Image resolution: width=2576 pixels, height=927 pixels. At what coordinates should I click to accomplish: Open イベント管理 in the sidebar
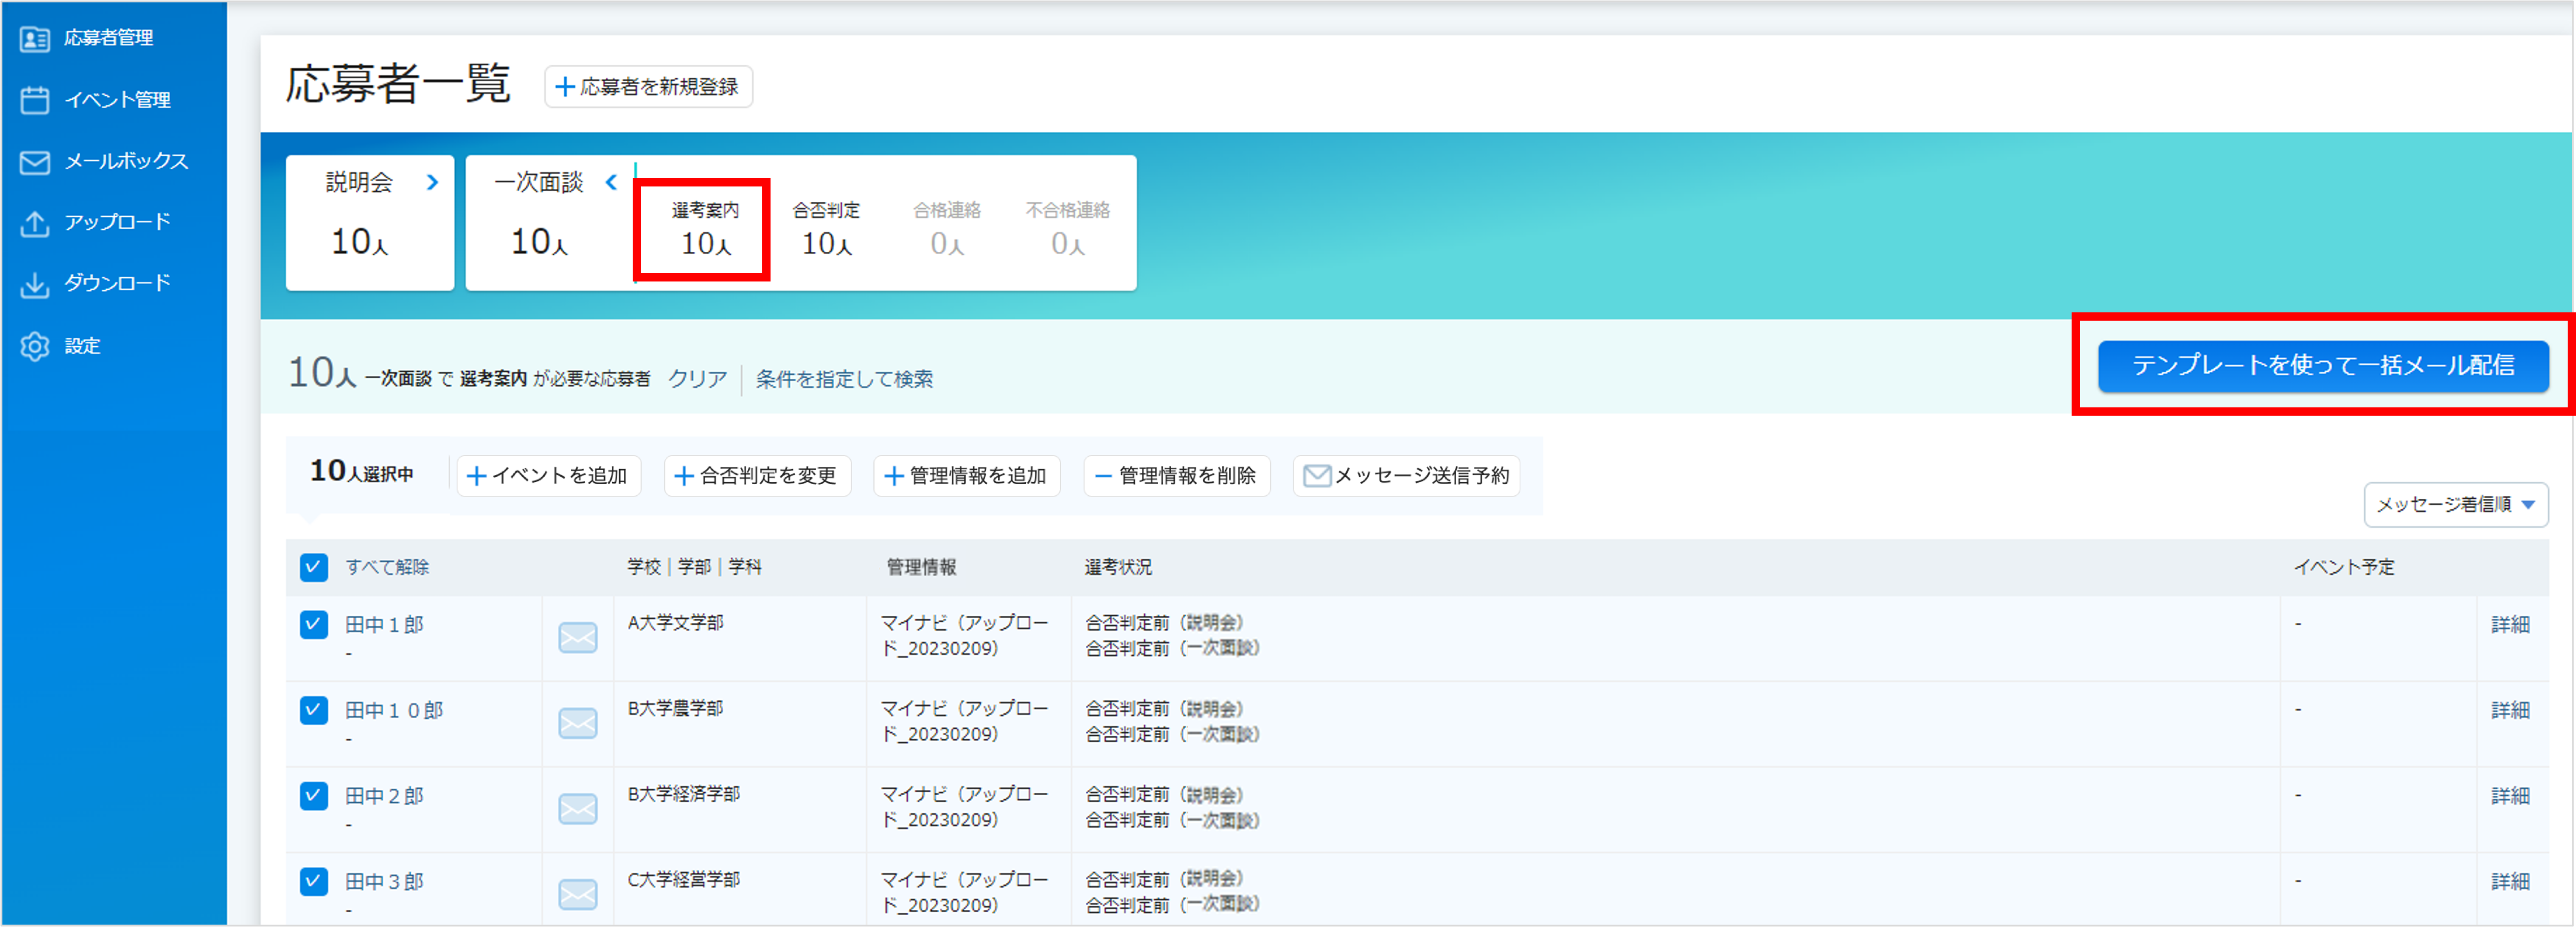pyautogui.click(x=117, y=100)
